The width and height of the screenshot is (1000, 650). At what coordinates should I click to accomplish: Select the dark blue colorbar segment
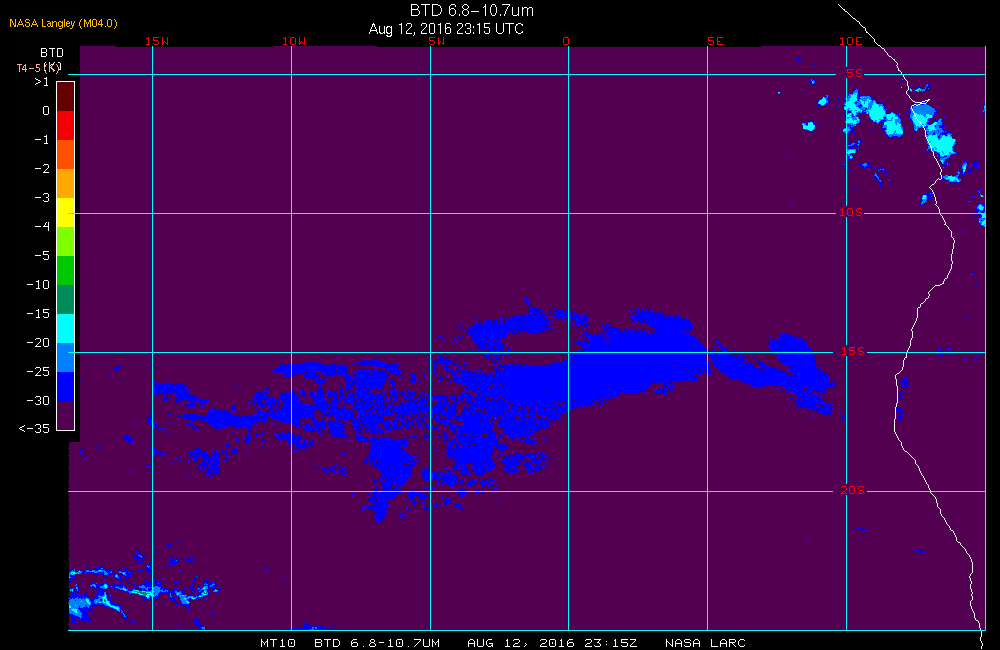point(66,387)
